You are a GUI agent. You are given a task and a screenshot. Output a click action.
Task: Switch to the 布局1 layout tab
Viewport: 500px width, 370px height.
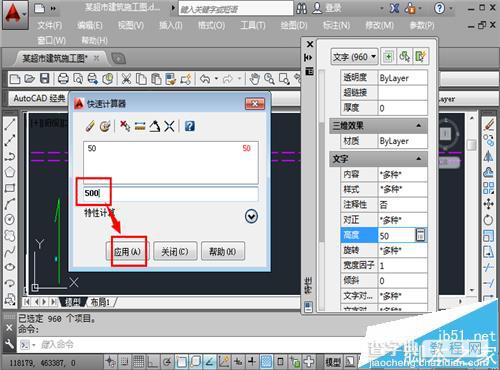click(100, 302)
